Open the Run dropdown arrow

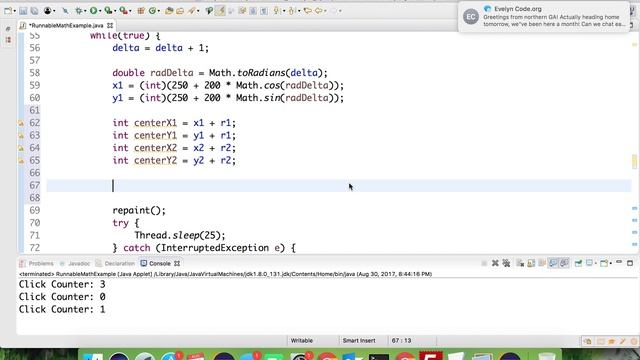[x=100, y=11]
